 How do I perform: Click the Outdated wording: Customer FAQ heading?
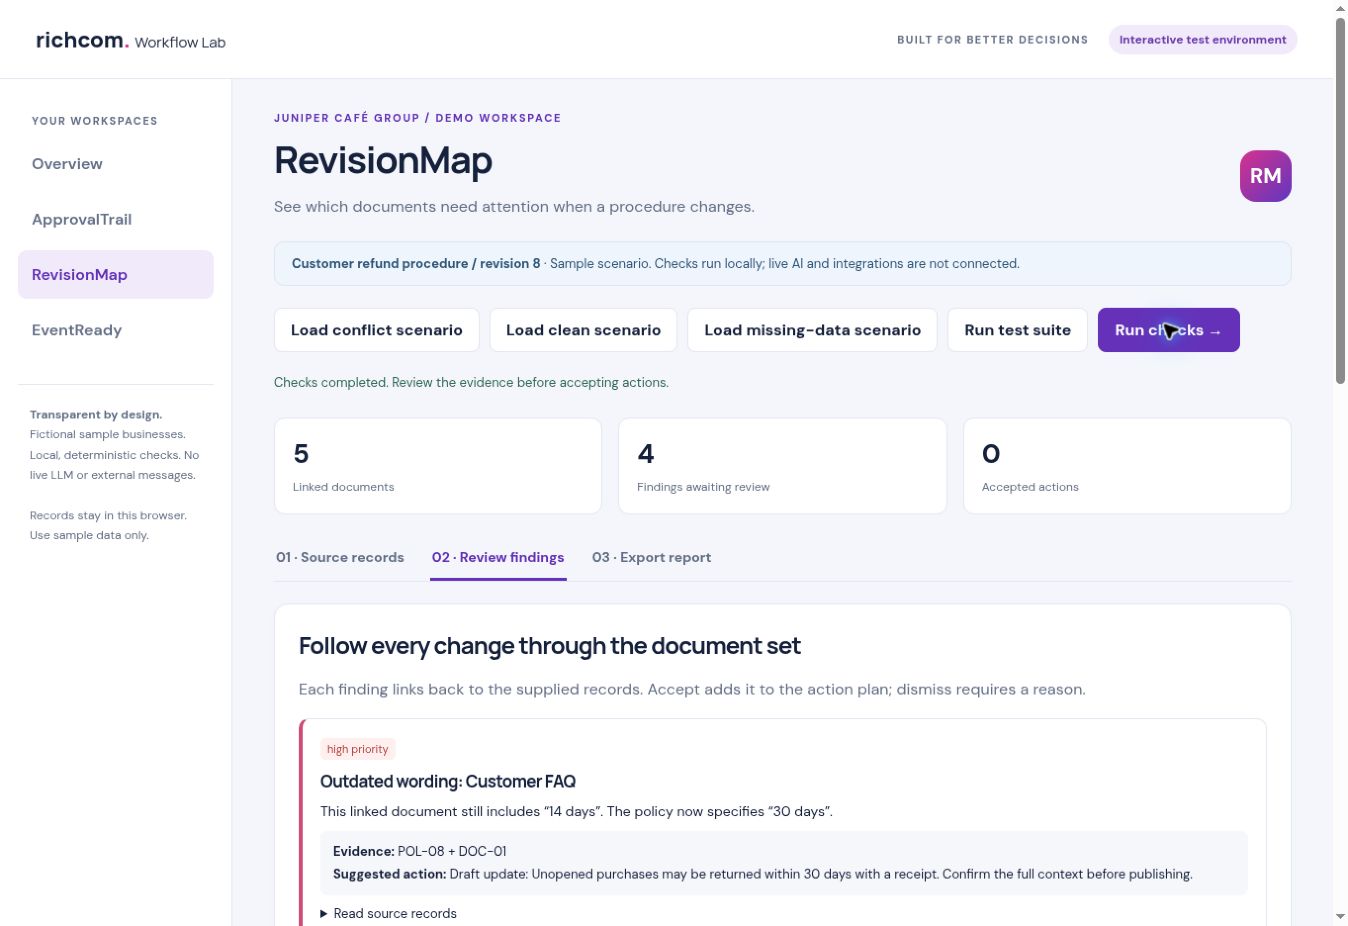tap(448, 782)
